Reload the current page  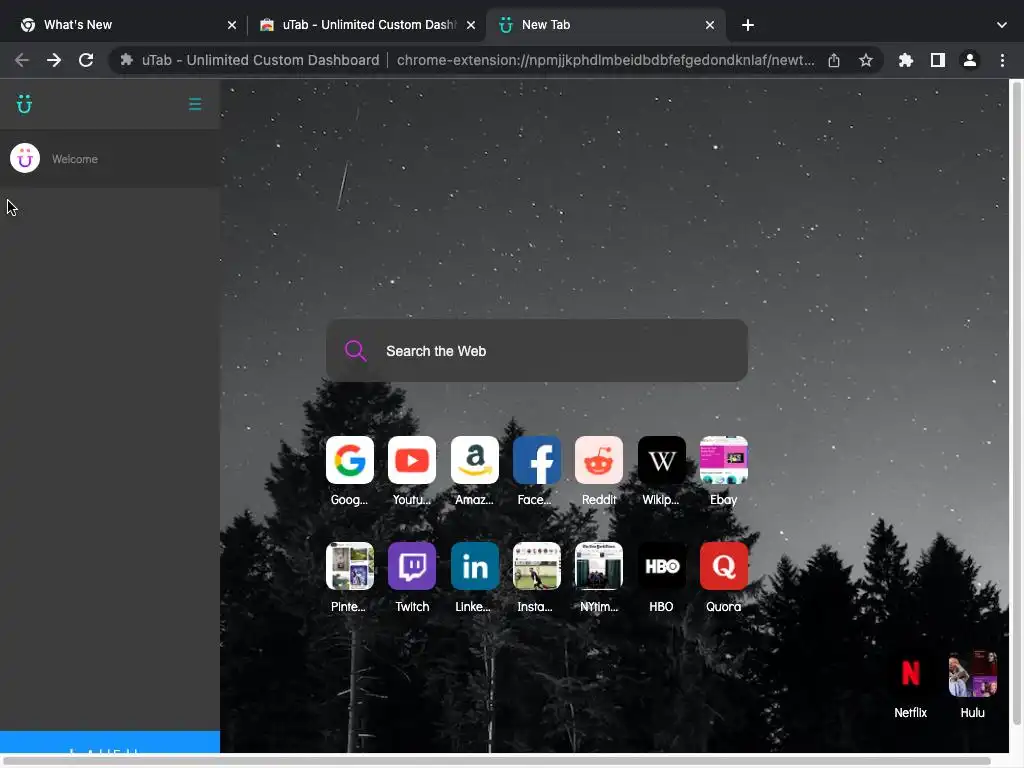pos(86,60)
